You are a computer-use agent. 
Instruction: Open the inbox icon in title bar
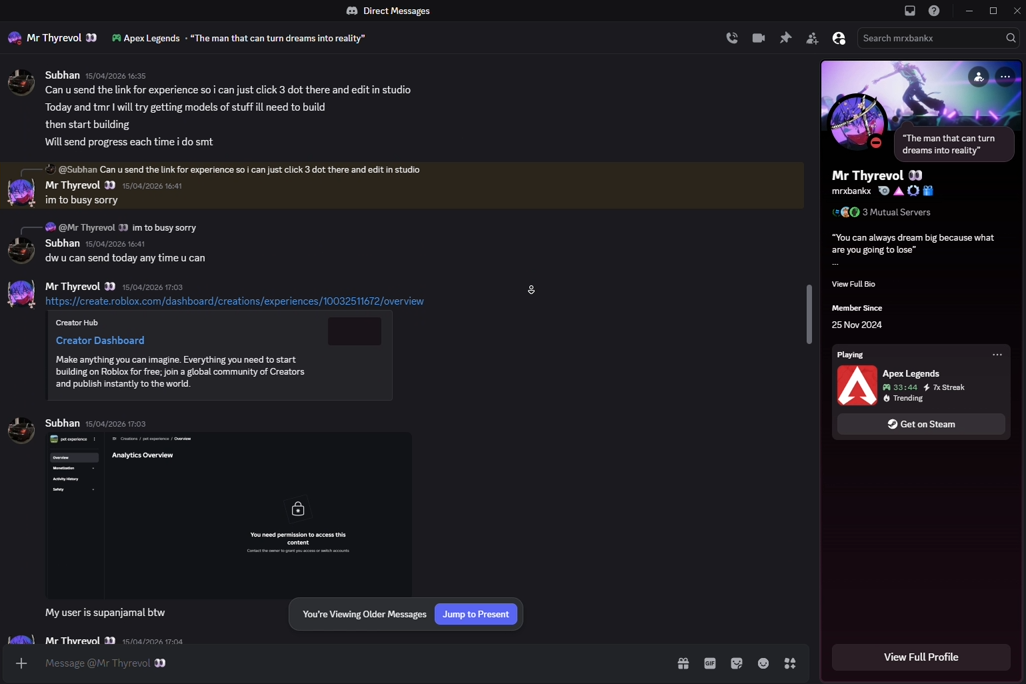tap(910, 10)
